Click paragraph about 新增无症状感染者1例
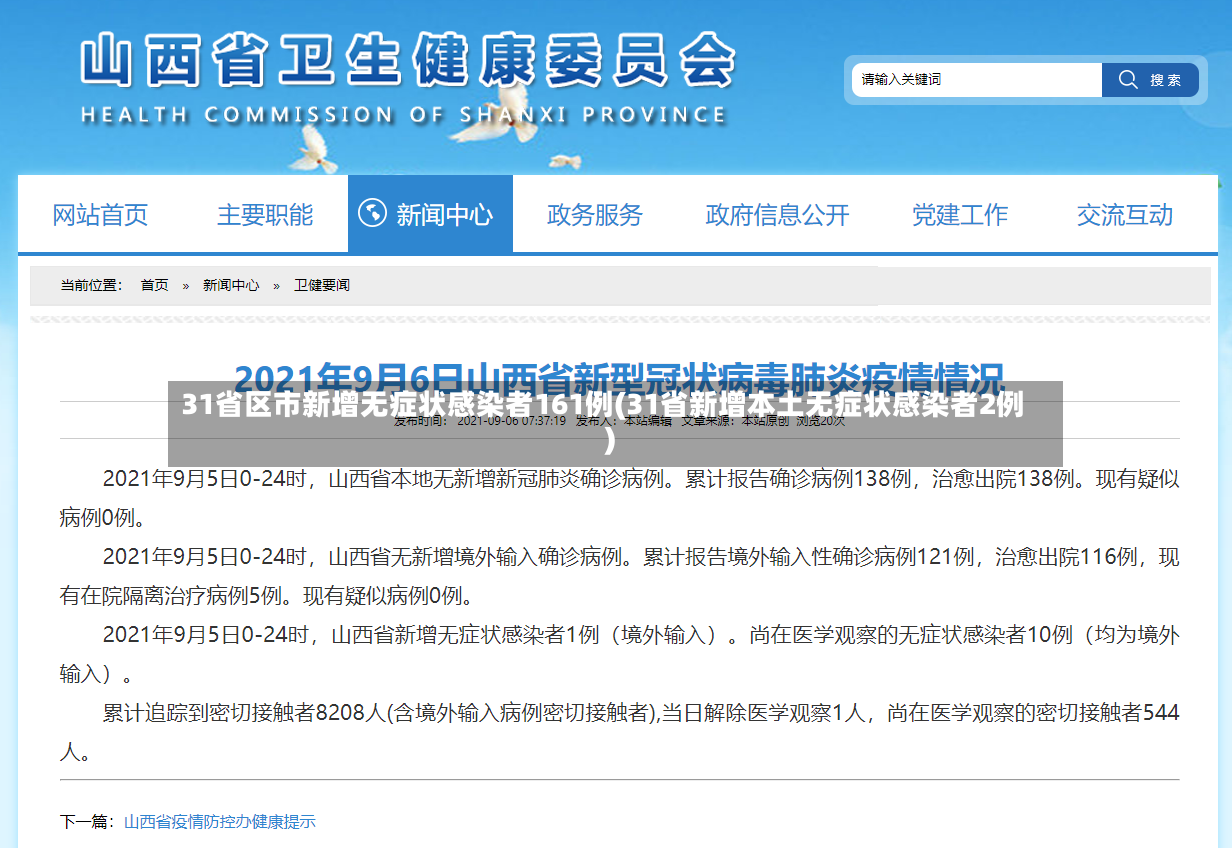Screen dimensions: 1232x848 click(x=619, y=654)
